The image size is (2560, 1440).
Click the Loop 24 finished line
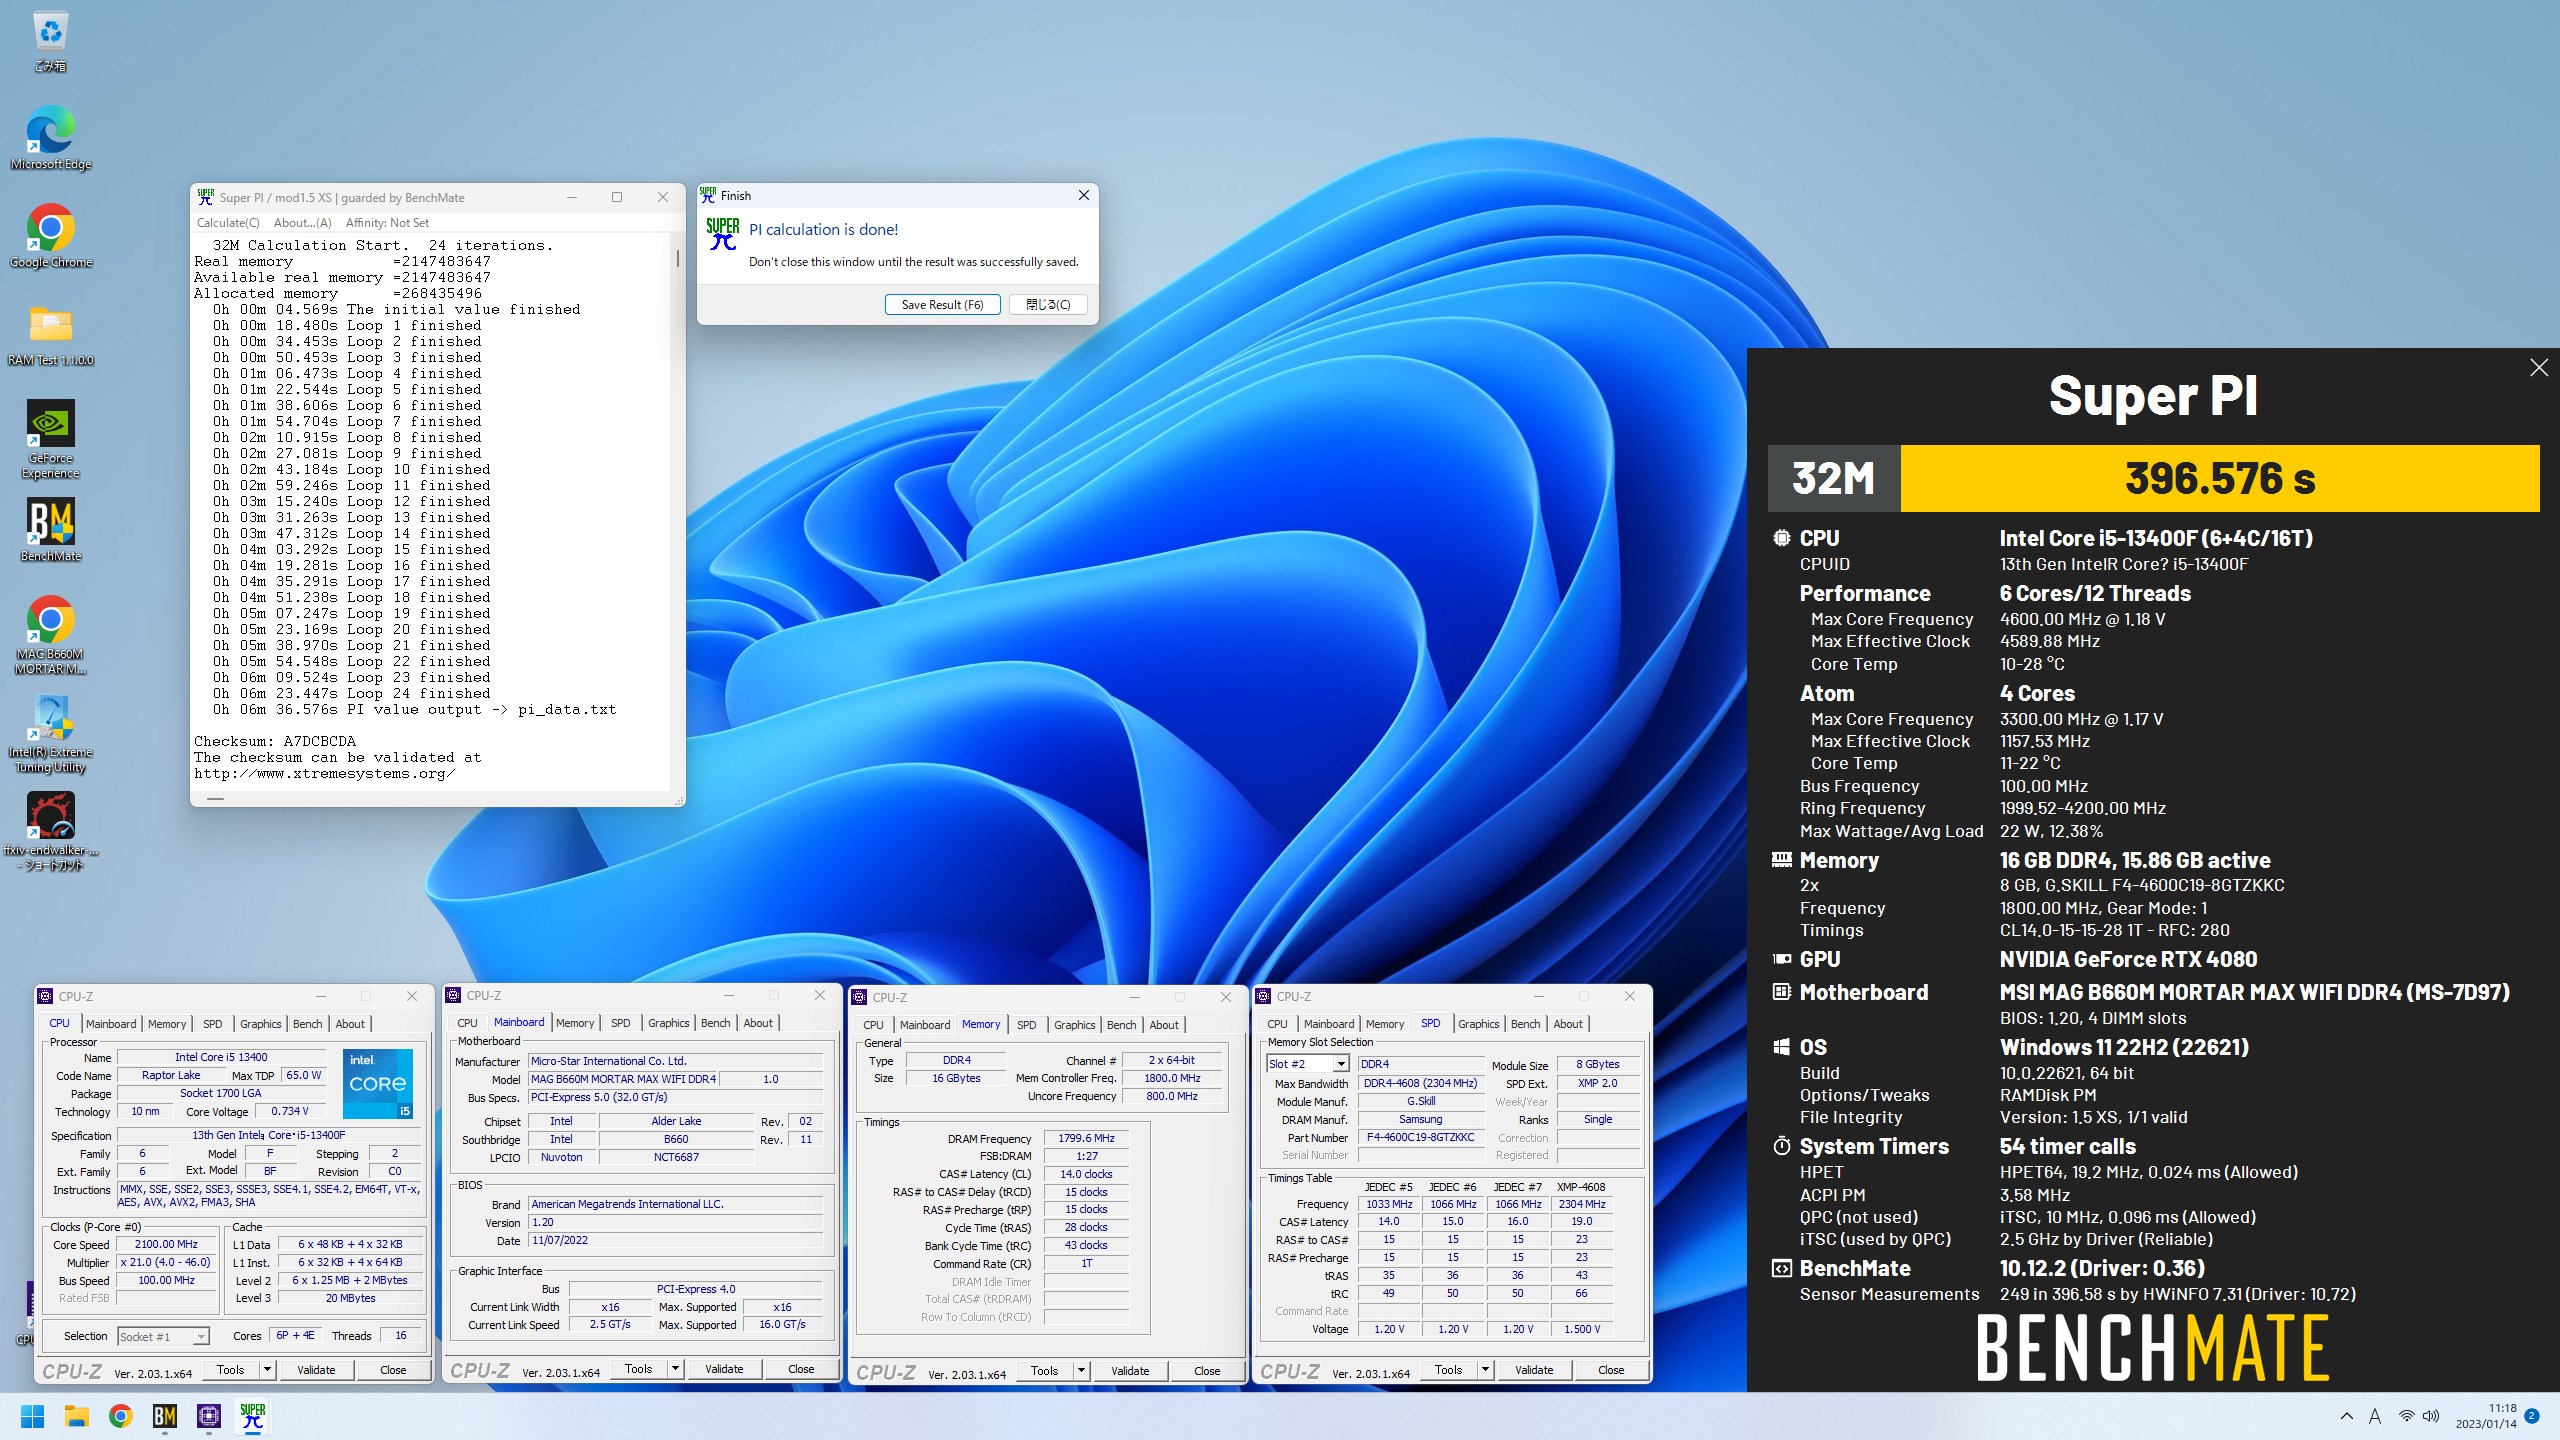tap(351, 694)
